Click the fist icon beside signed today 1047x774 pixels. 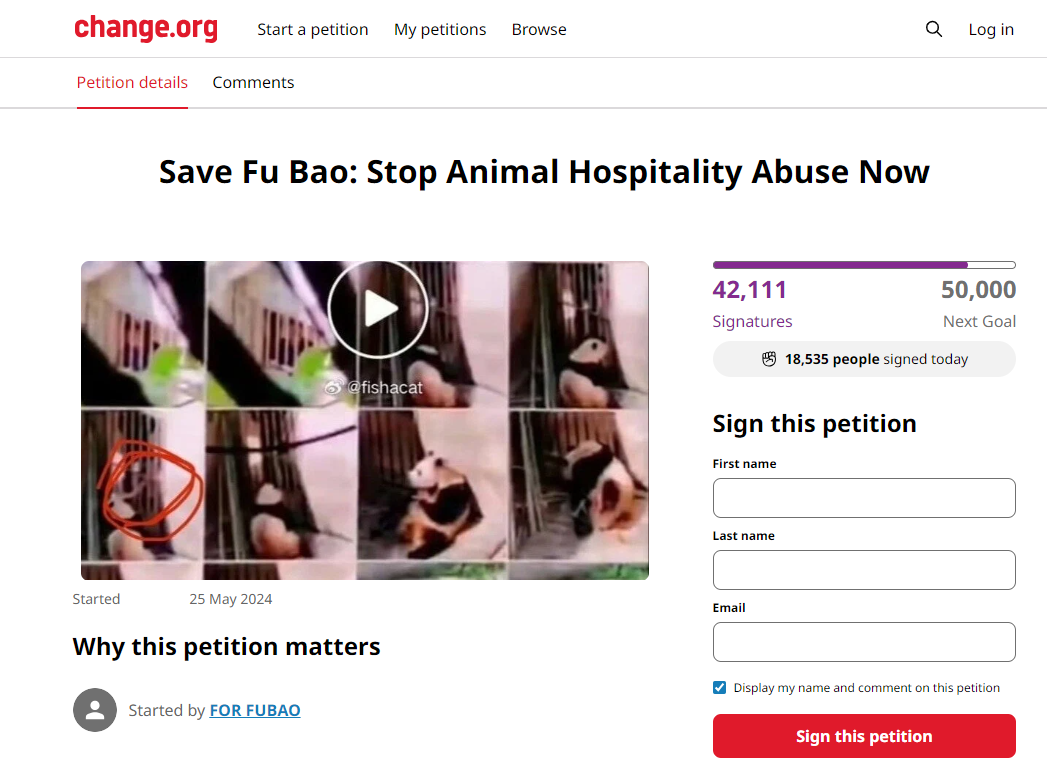coord(769,359)
